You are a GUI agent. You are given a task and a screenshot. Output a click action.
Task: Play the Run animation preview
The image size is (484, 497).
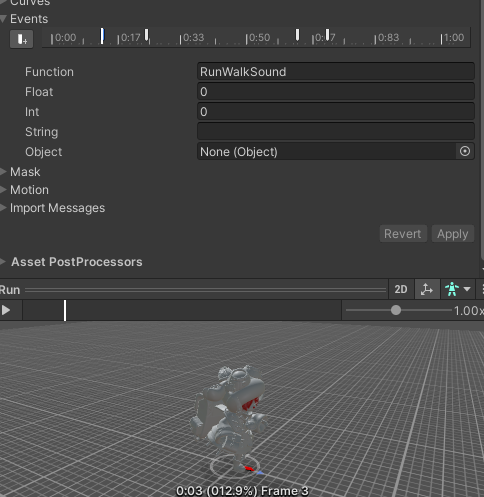coord(6,310)
